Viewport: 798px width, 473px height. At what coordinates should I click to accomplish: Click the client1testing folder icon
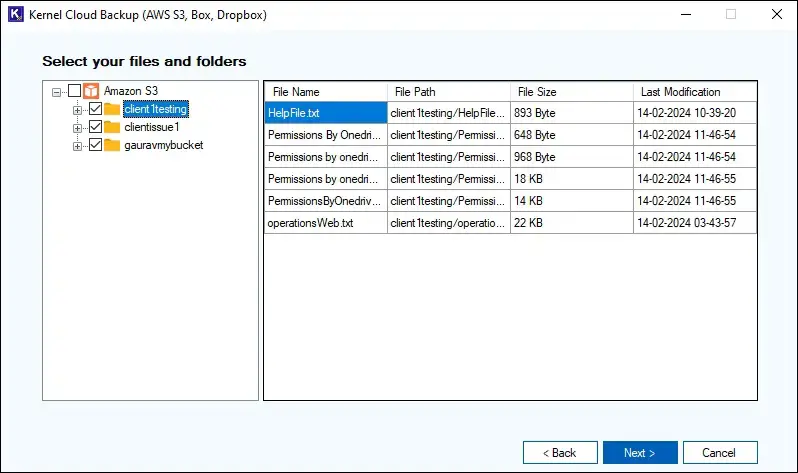(x=112, y=109)
